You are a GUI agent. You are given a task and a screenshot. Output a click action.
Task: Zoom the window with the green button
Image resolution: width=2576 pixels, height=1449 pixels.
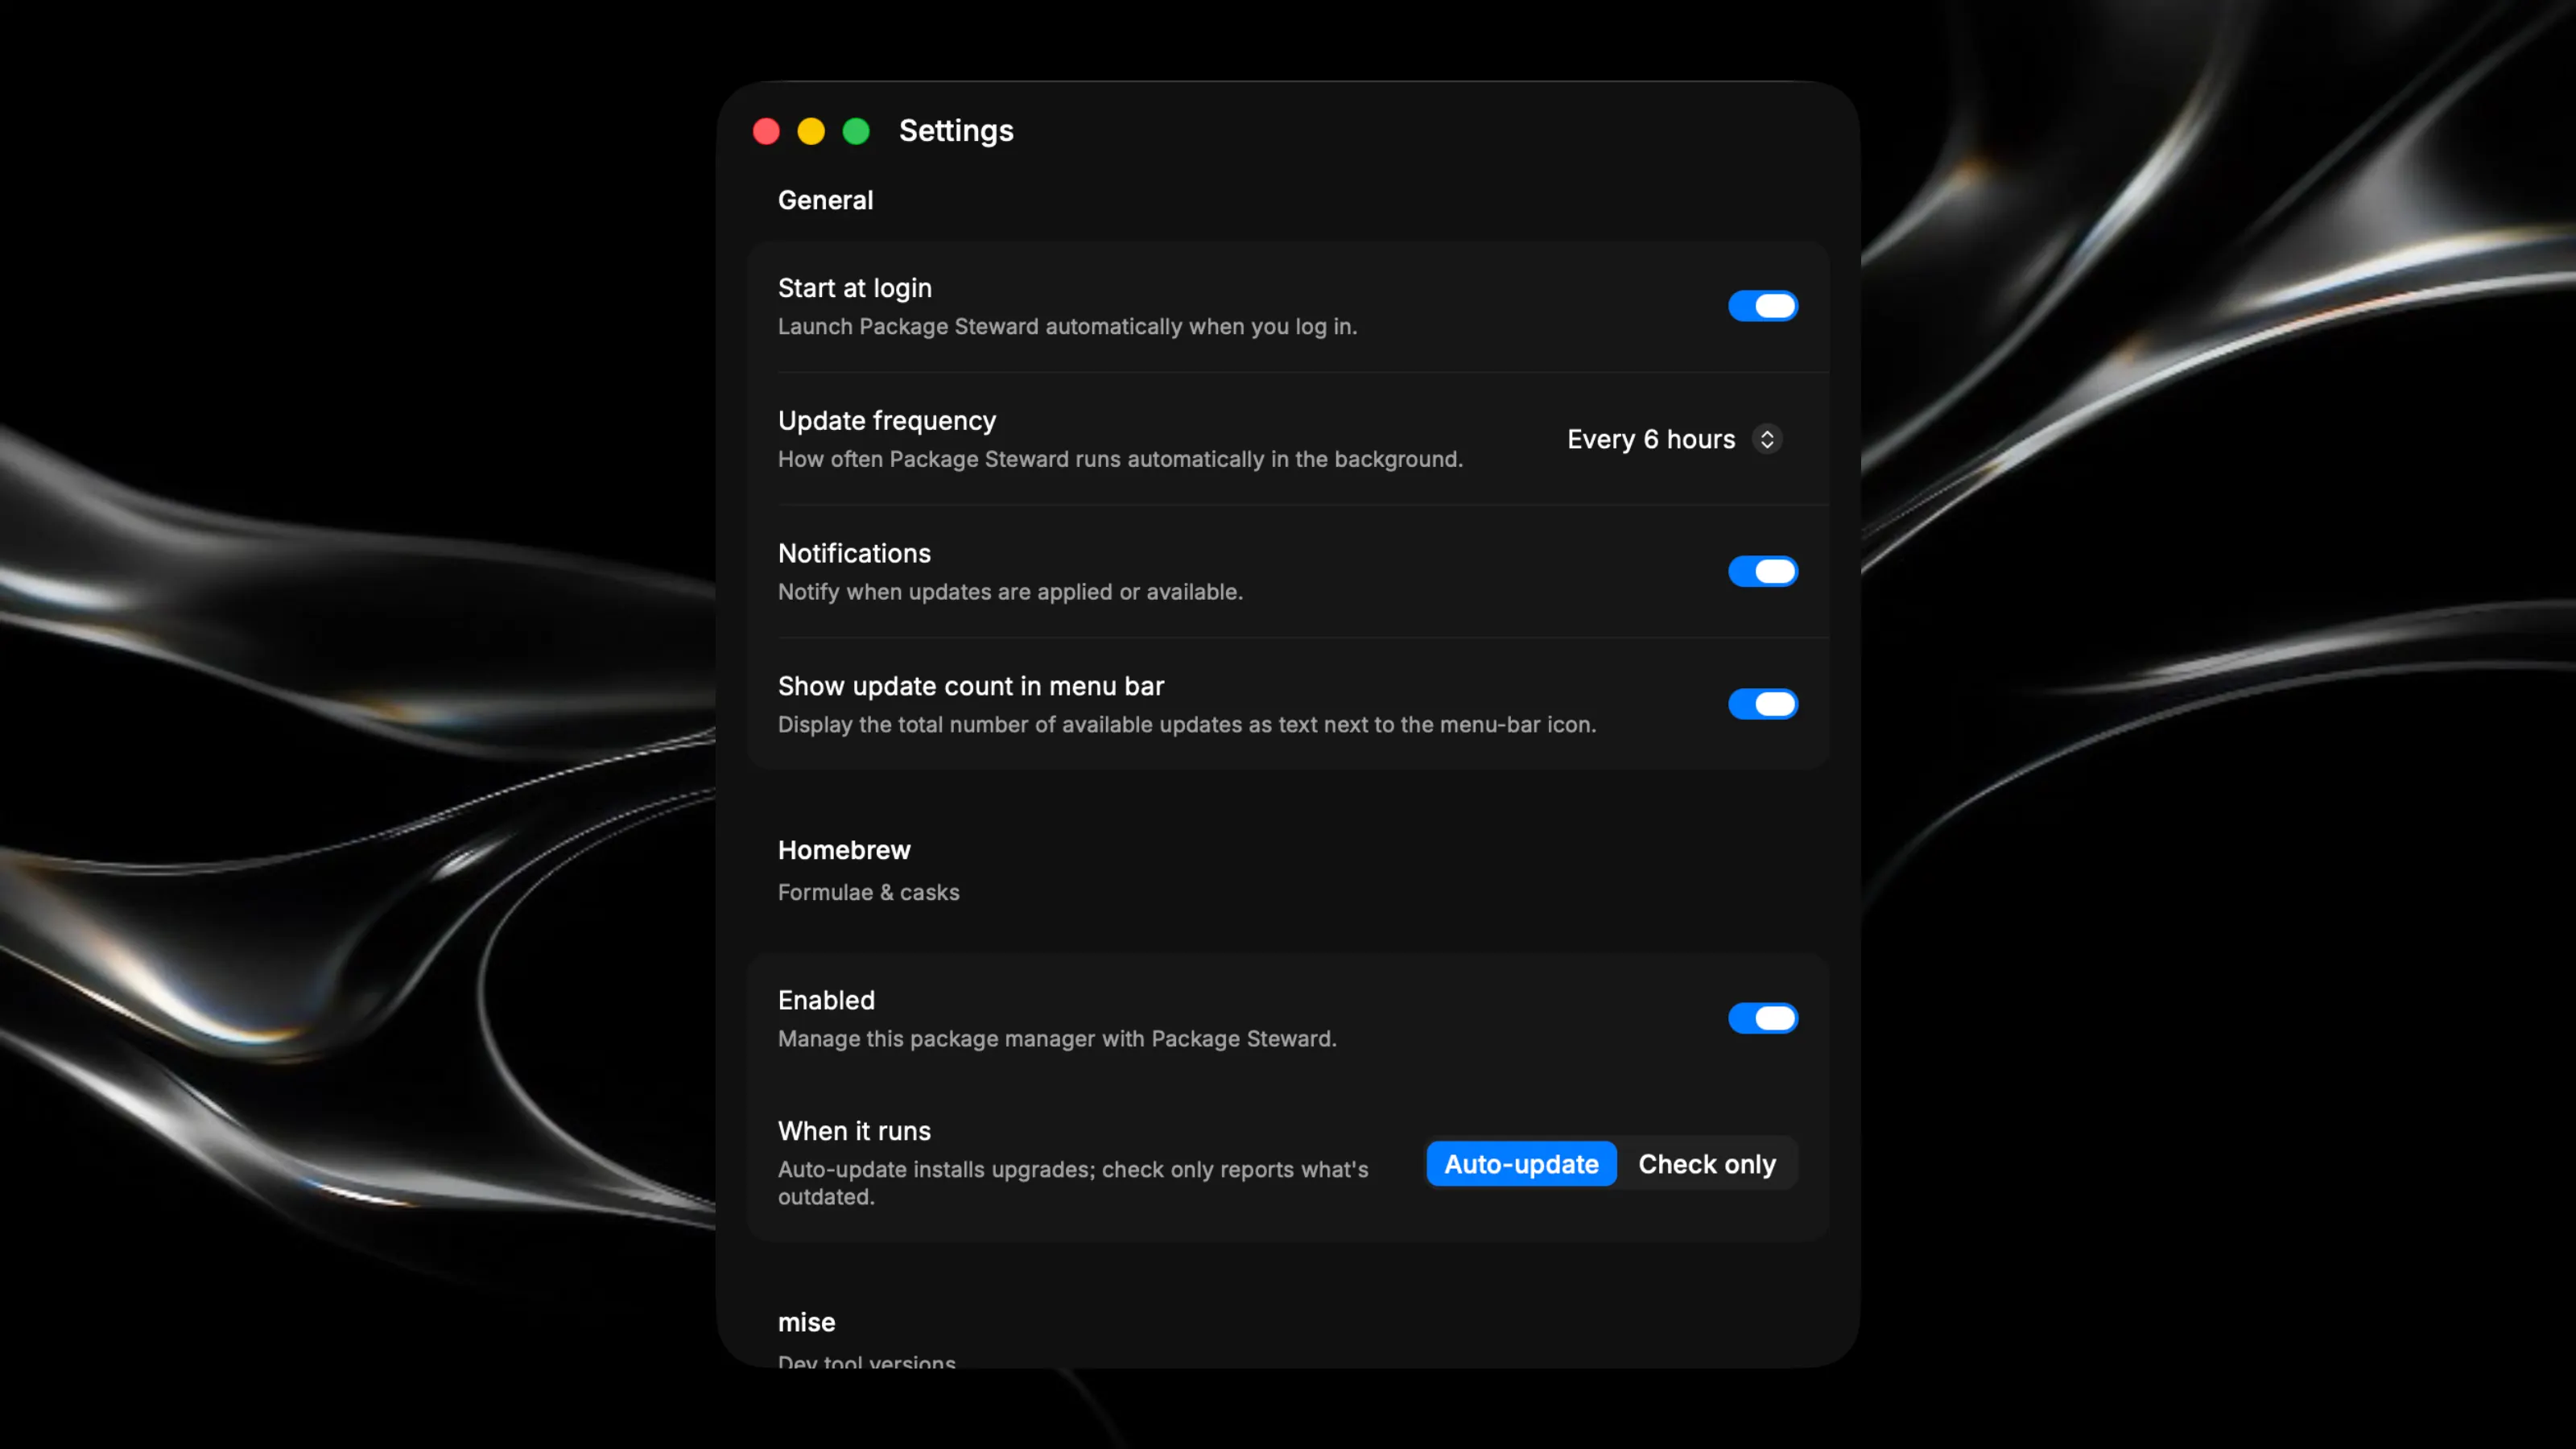856,131
